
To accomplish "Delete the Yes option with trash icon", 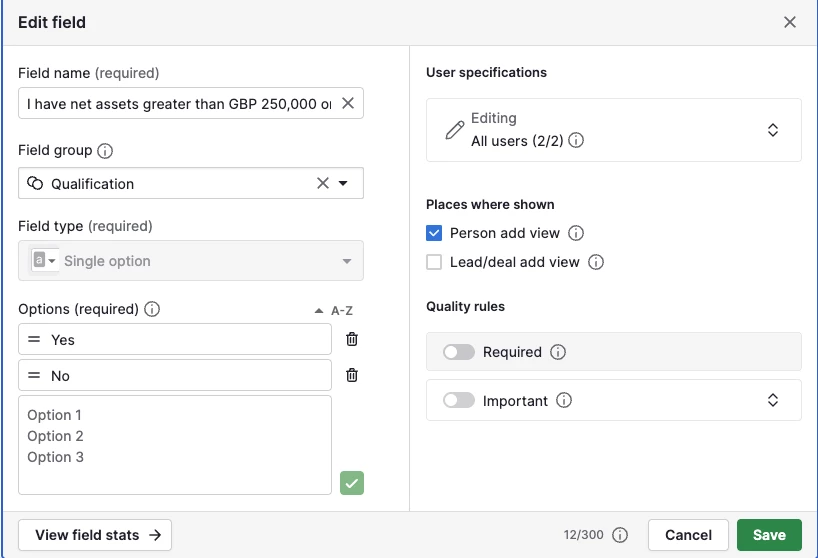I will point(352,339).
